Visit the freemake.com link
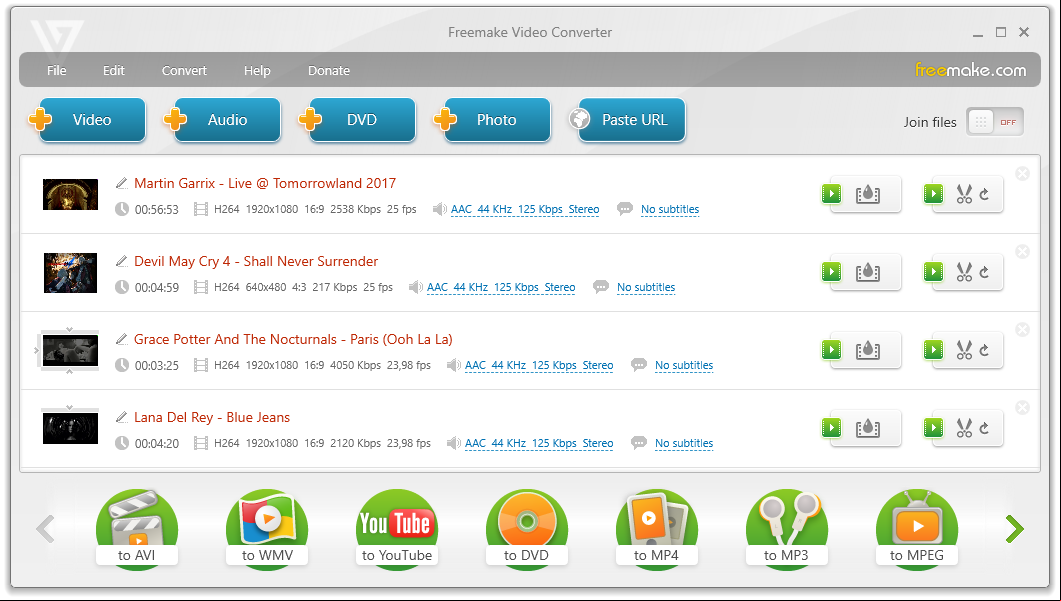1061x601 pixels. click(970, 70)
